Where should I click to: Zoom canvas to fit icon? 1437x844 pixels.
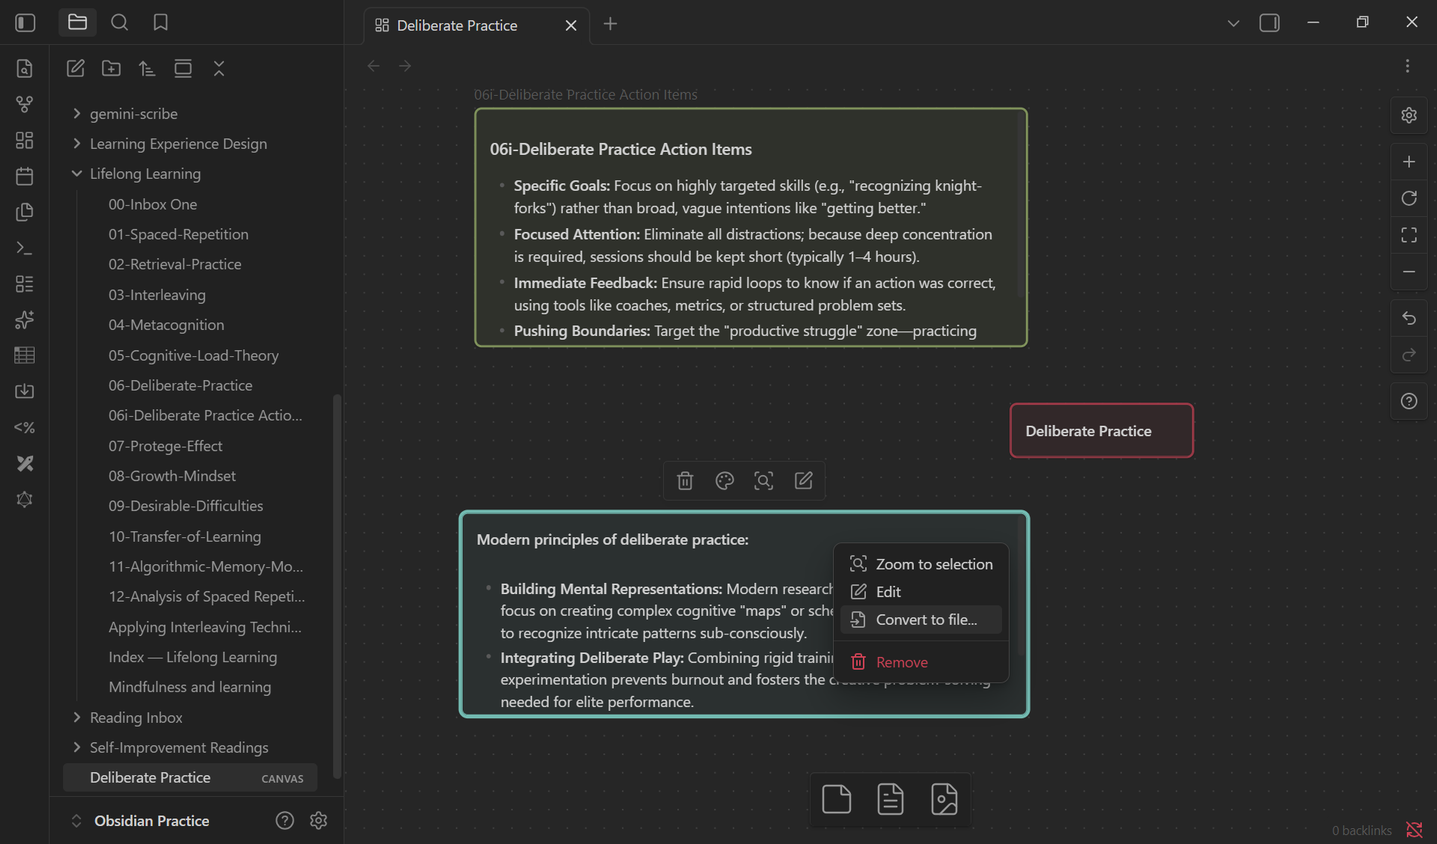point(1409,235)
